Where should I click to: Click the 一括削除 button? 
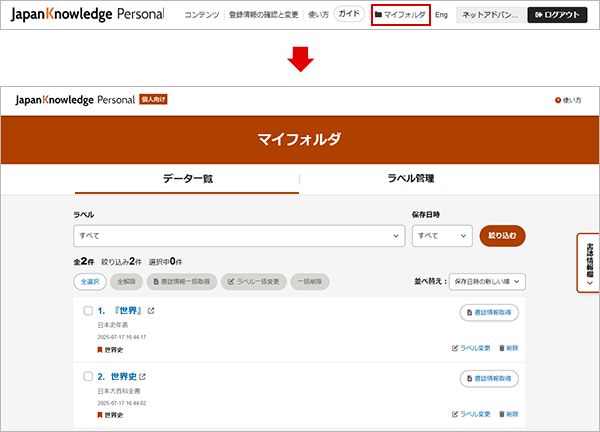tap(310, 282)
